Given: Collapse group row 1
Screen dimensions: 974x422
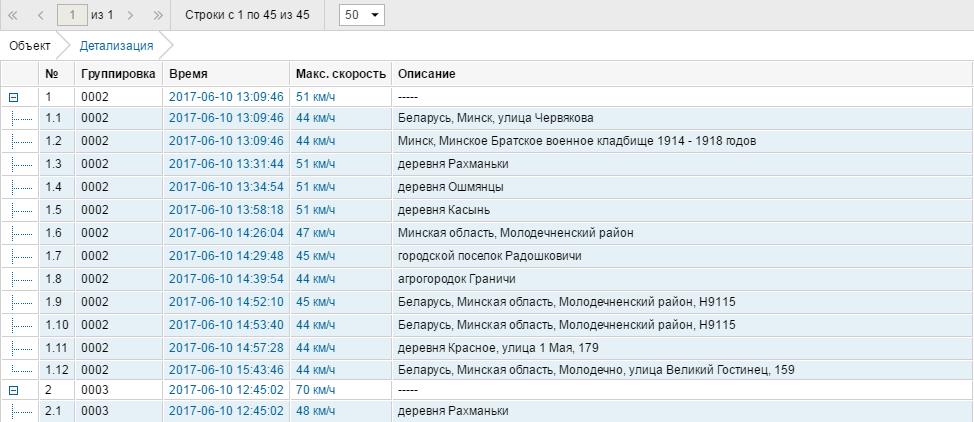Looking at the screenshot, I should [14, 97].
